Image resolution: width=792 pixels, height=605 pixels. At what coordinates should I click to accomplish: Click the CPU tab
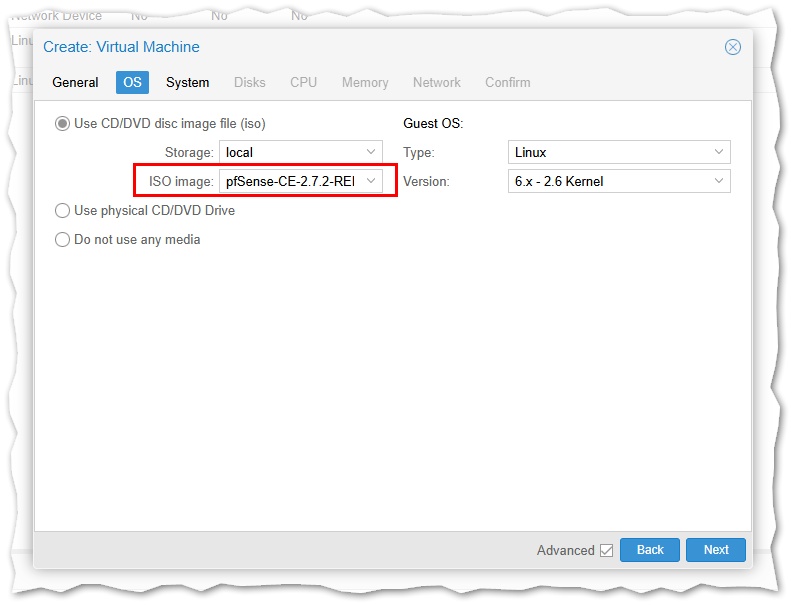coord(304,82)
